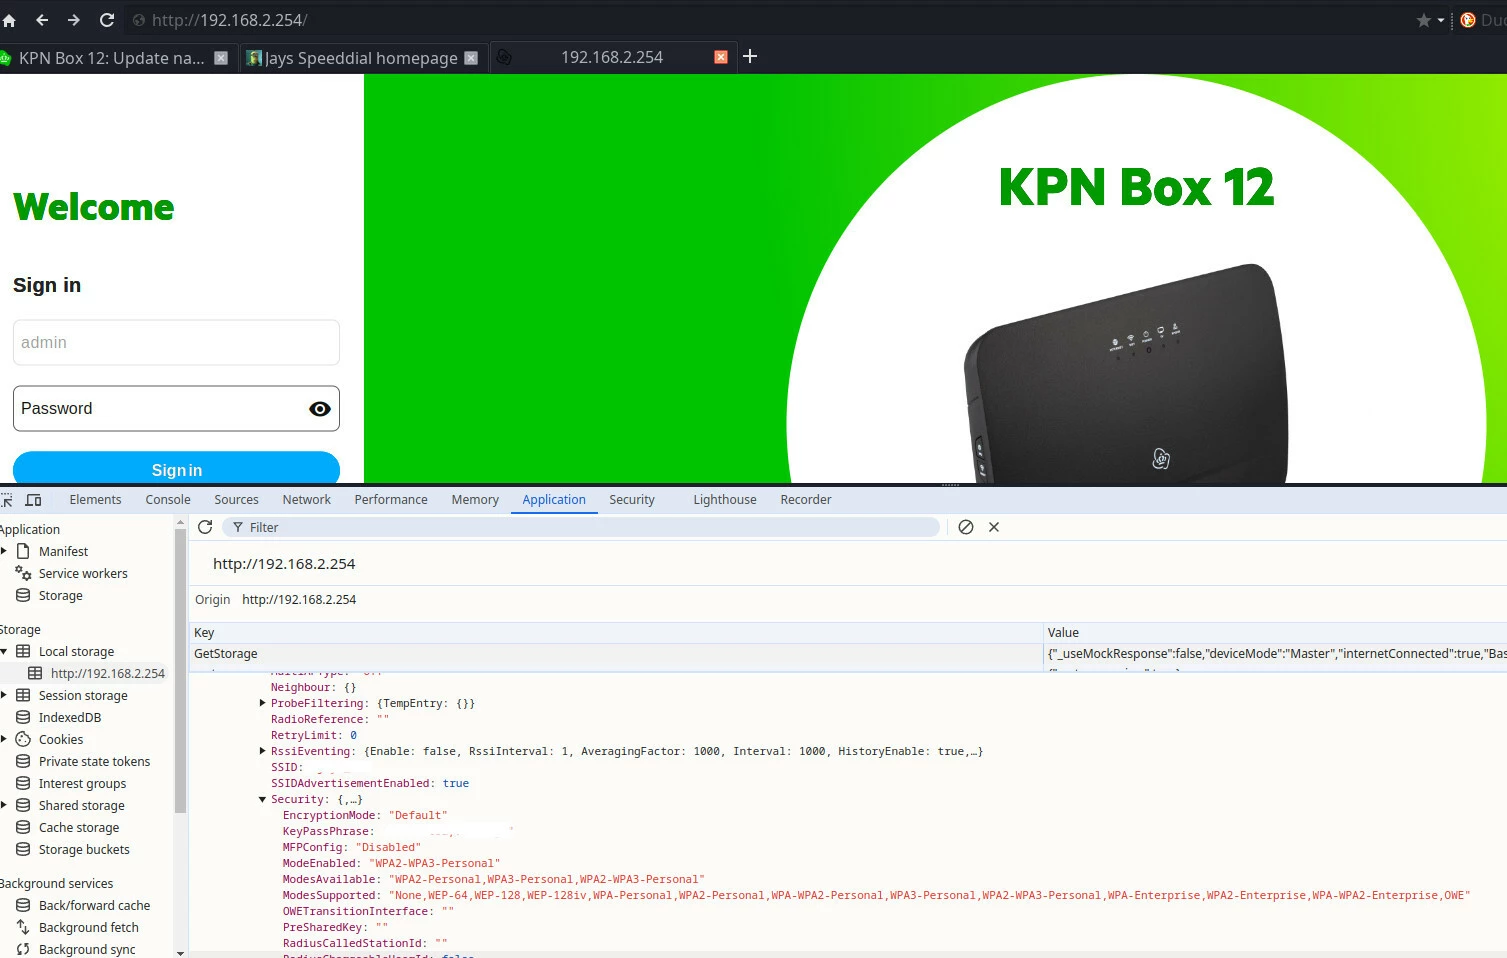Select the Recorder DevTools tab

click(806, 500)
